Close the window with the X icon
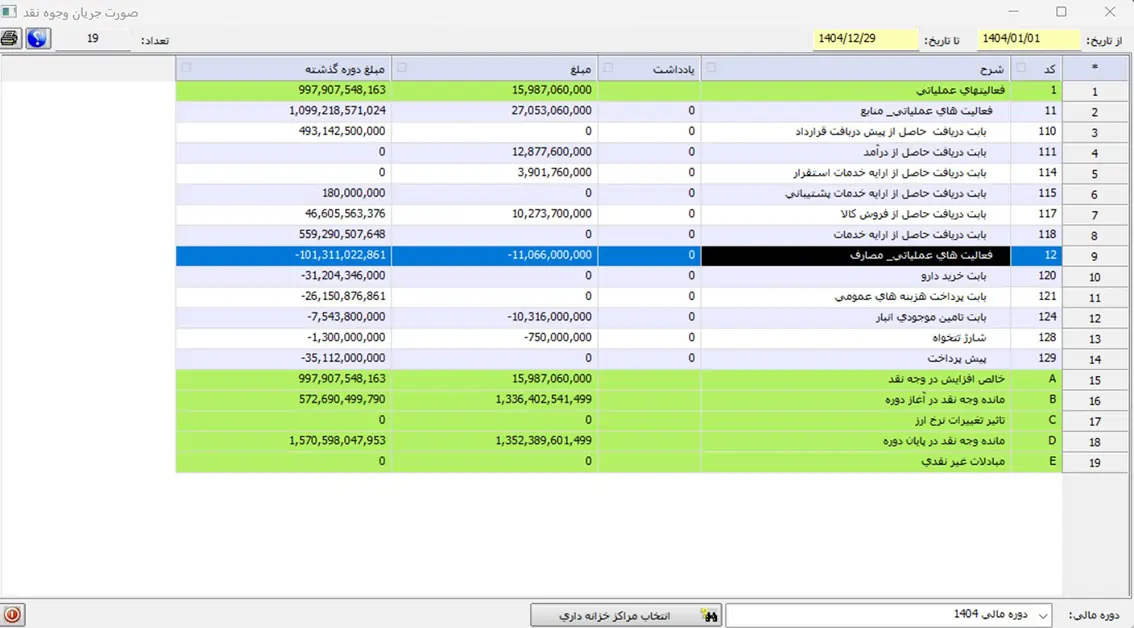 1110,12
